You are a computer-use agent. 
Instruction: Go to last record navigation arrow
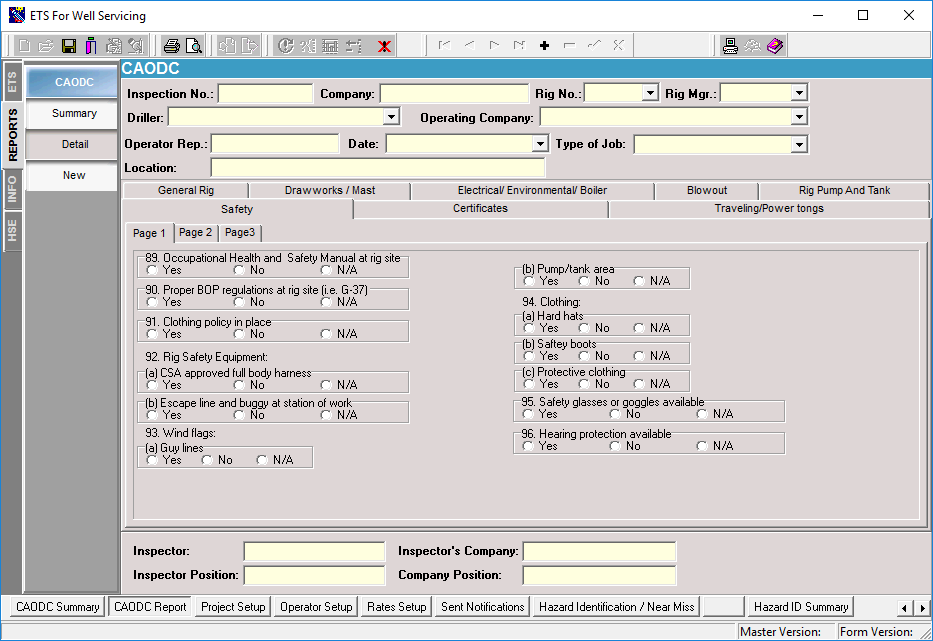(x=519, y=45)
